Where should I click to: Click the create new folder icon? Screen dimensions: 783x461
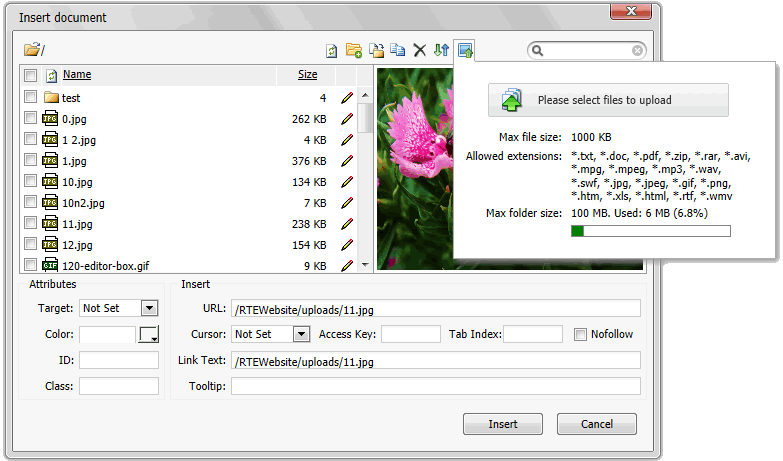tap(354, 50)
